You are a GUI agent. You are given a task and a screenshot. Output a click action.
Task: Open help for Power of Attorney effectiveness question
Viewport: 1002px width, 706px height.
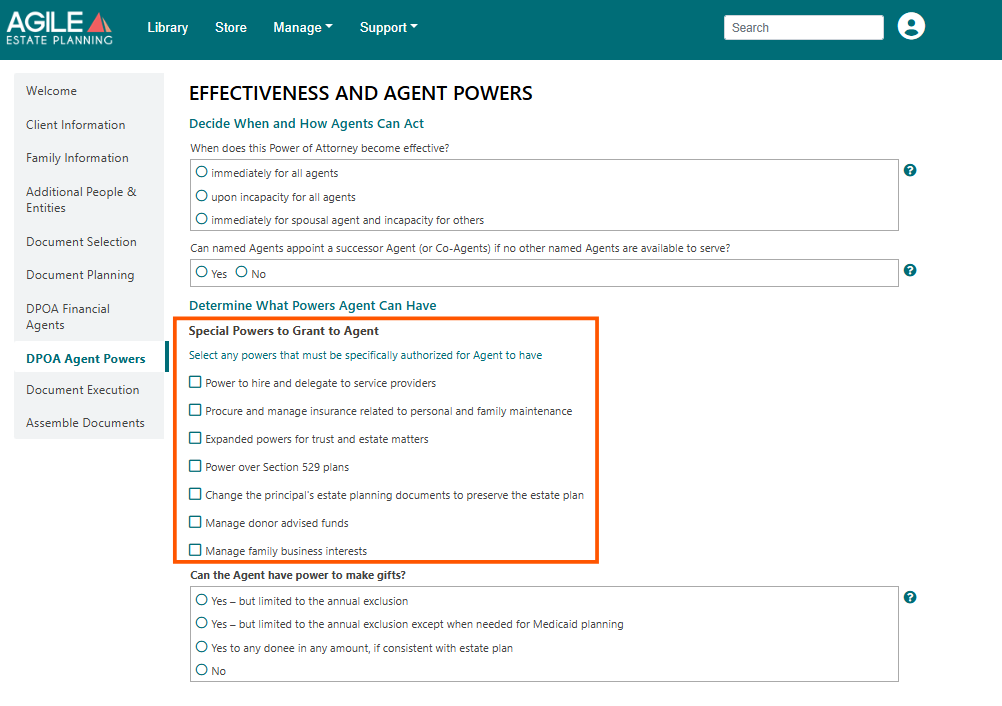click(910, 171)
